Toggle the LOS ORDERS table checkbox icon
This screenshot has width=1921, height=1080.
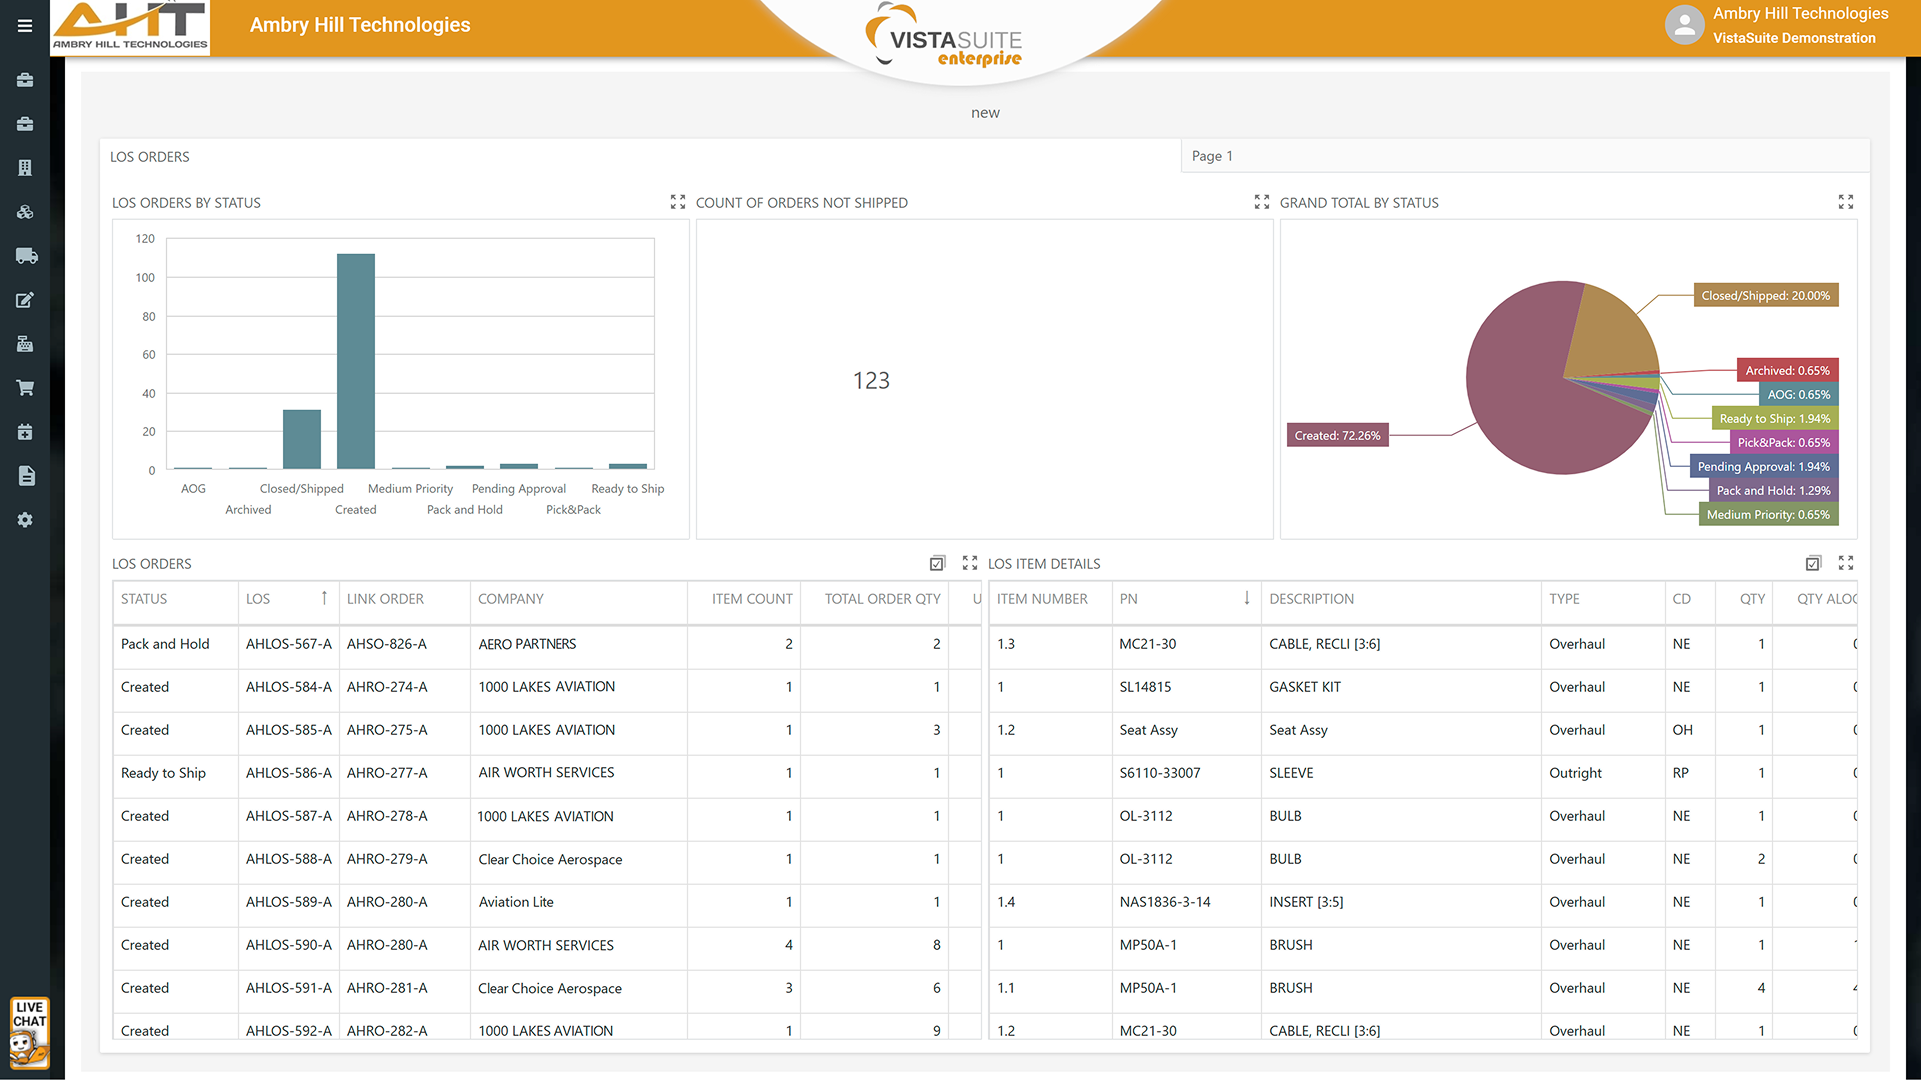coord(937,563)
